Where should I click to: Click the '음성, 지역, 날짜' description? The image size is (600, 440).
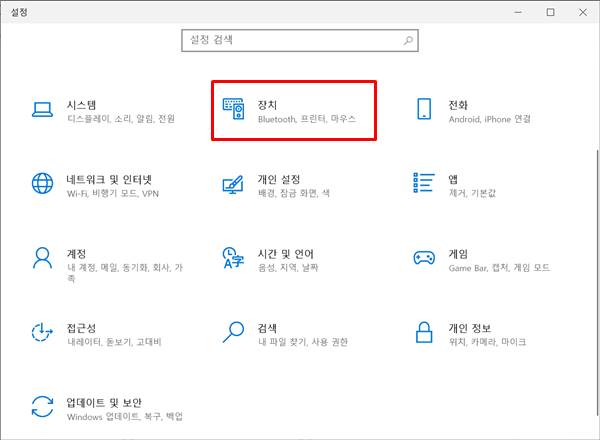(x=288, y=267)
